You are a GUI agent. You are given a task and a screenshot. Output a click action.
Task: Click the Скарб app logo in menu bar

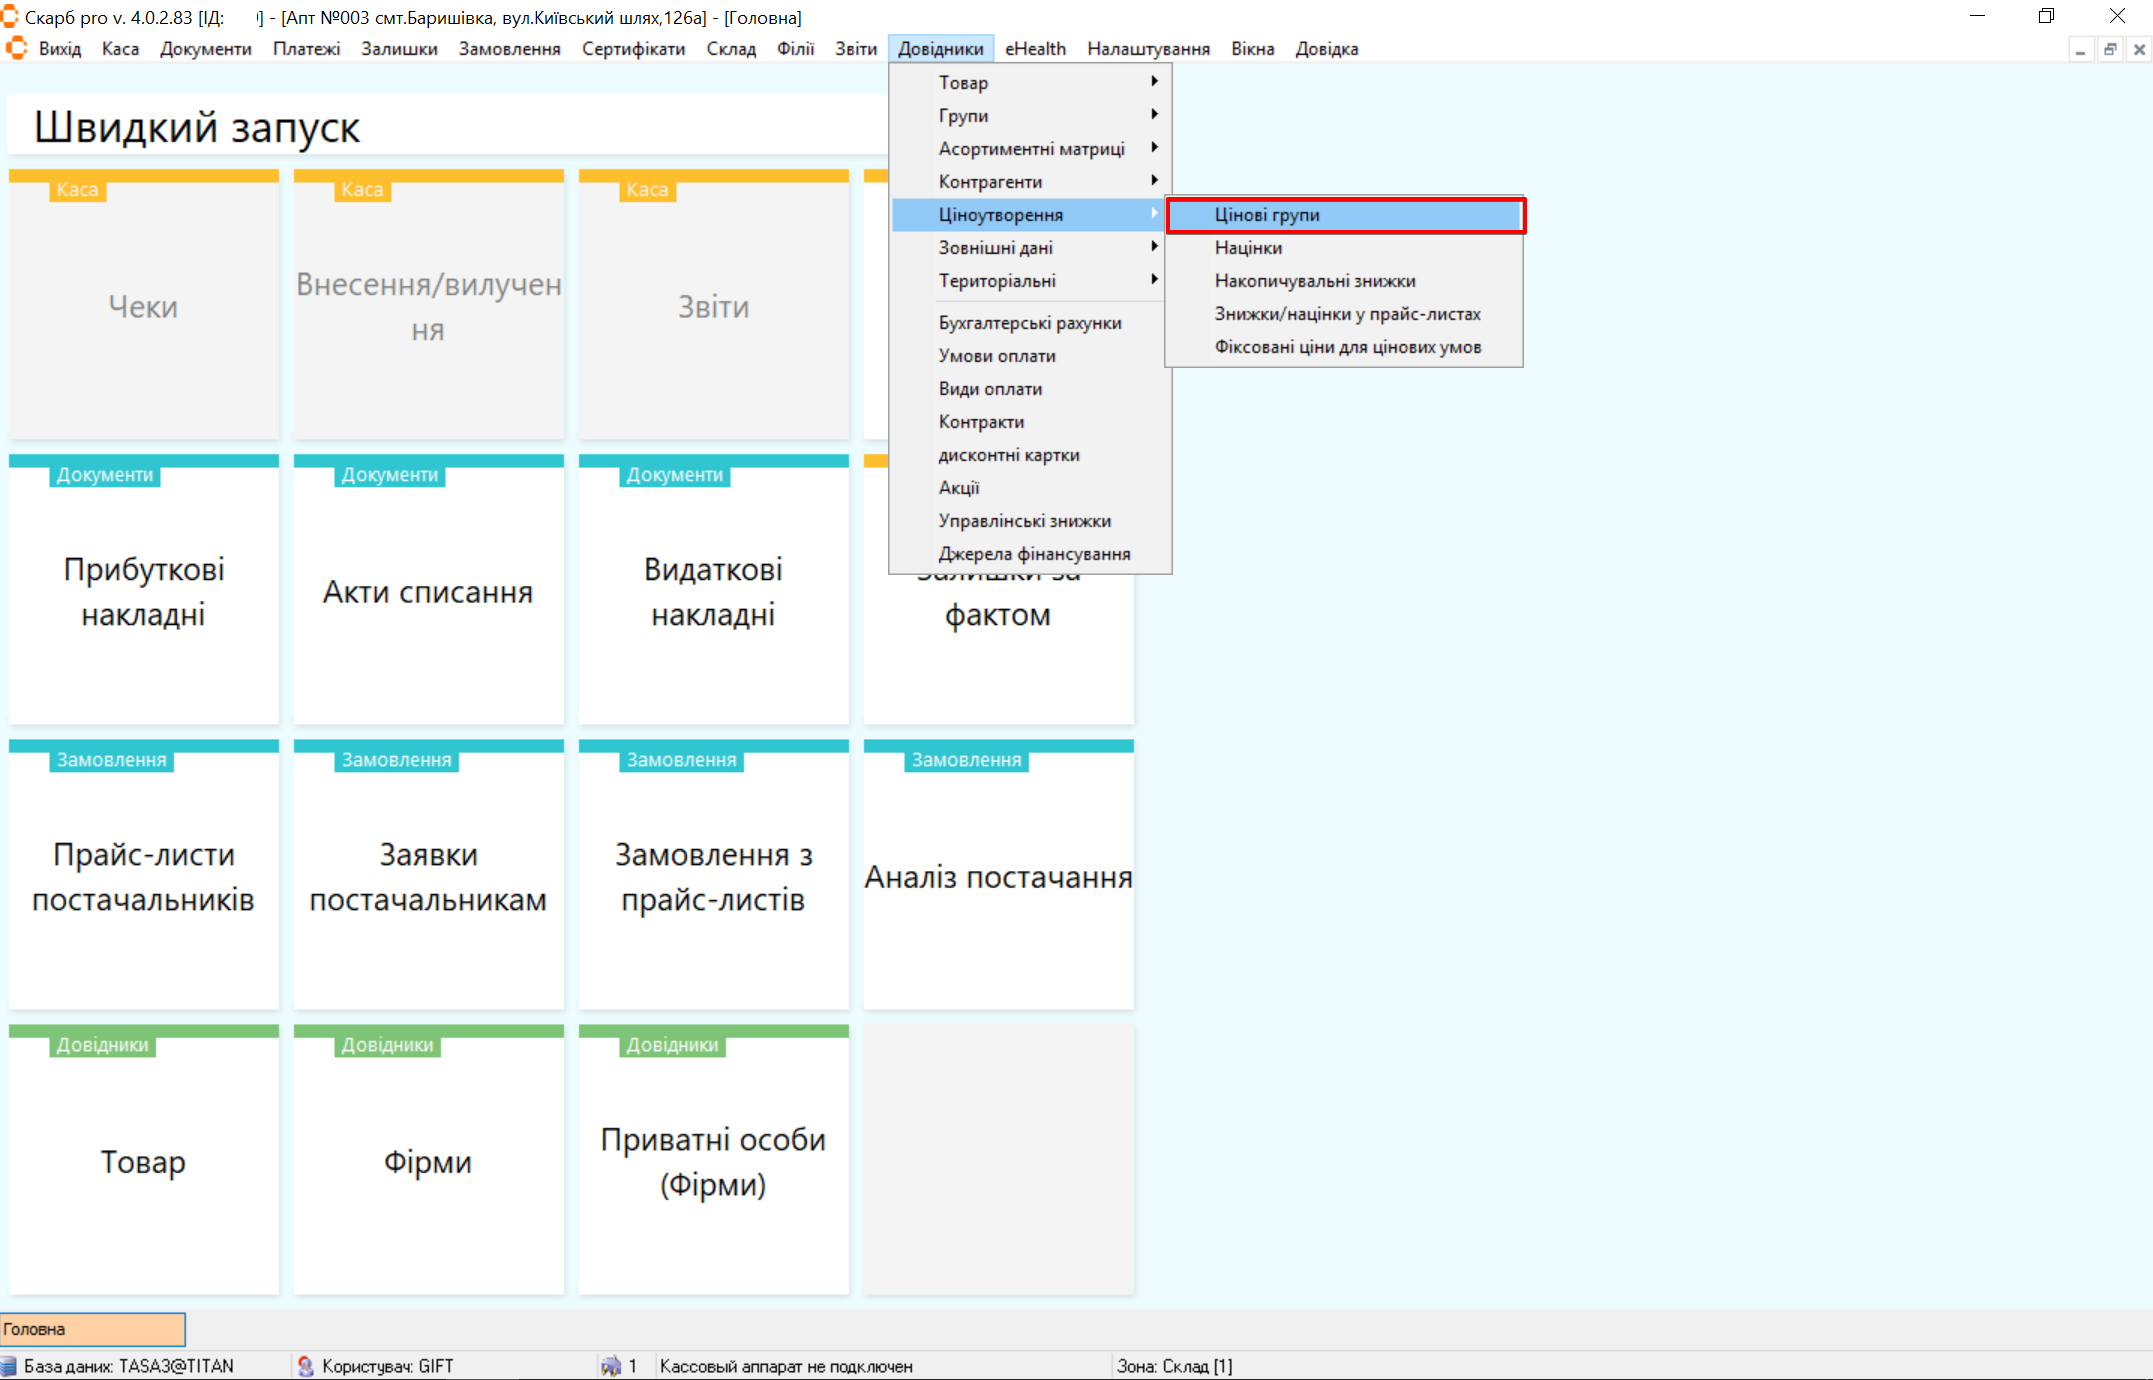16,48
